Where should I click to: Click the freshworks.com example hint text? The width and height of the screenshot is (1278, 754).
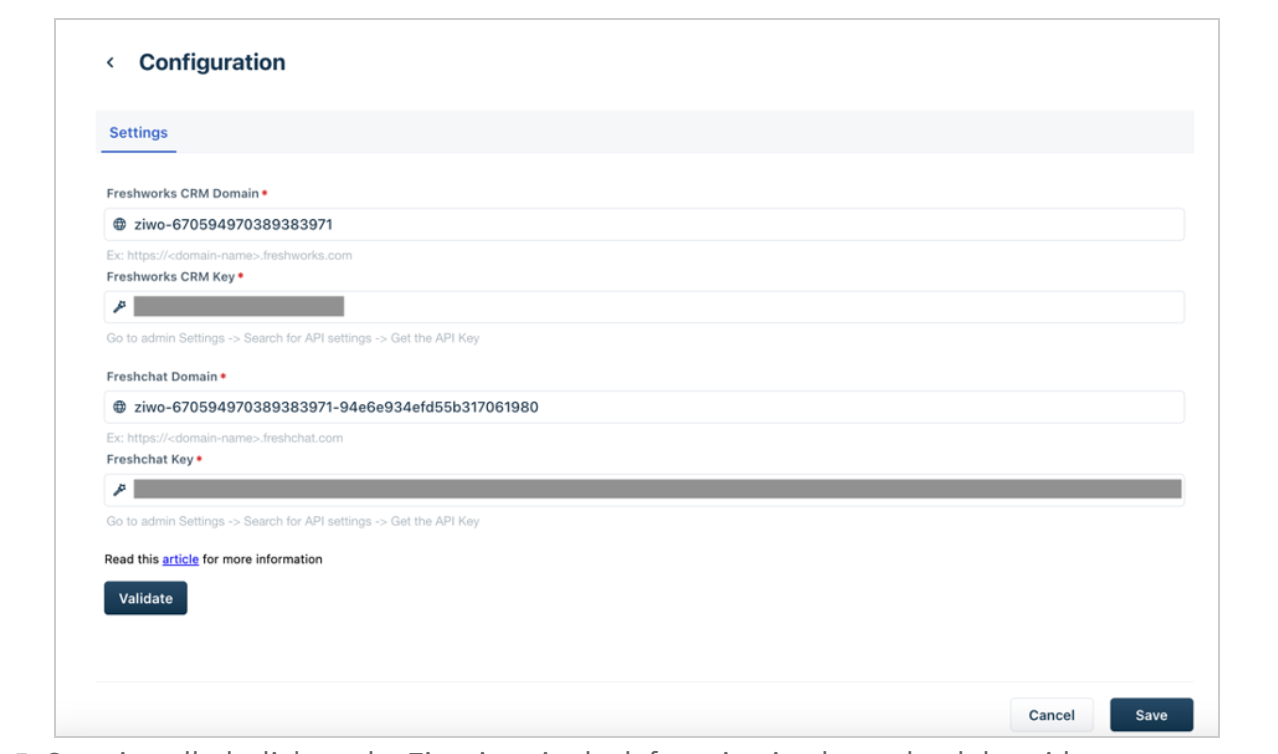229,255
